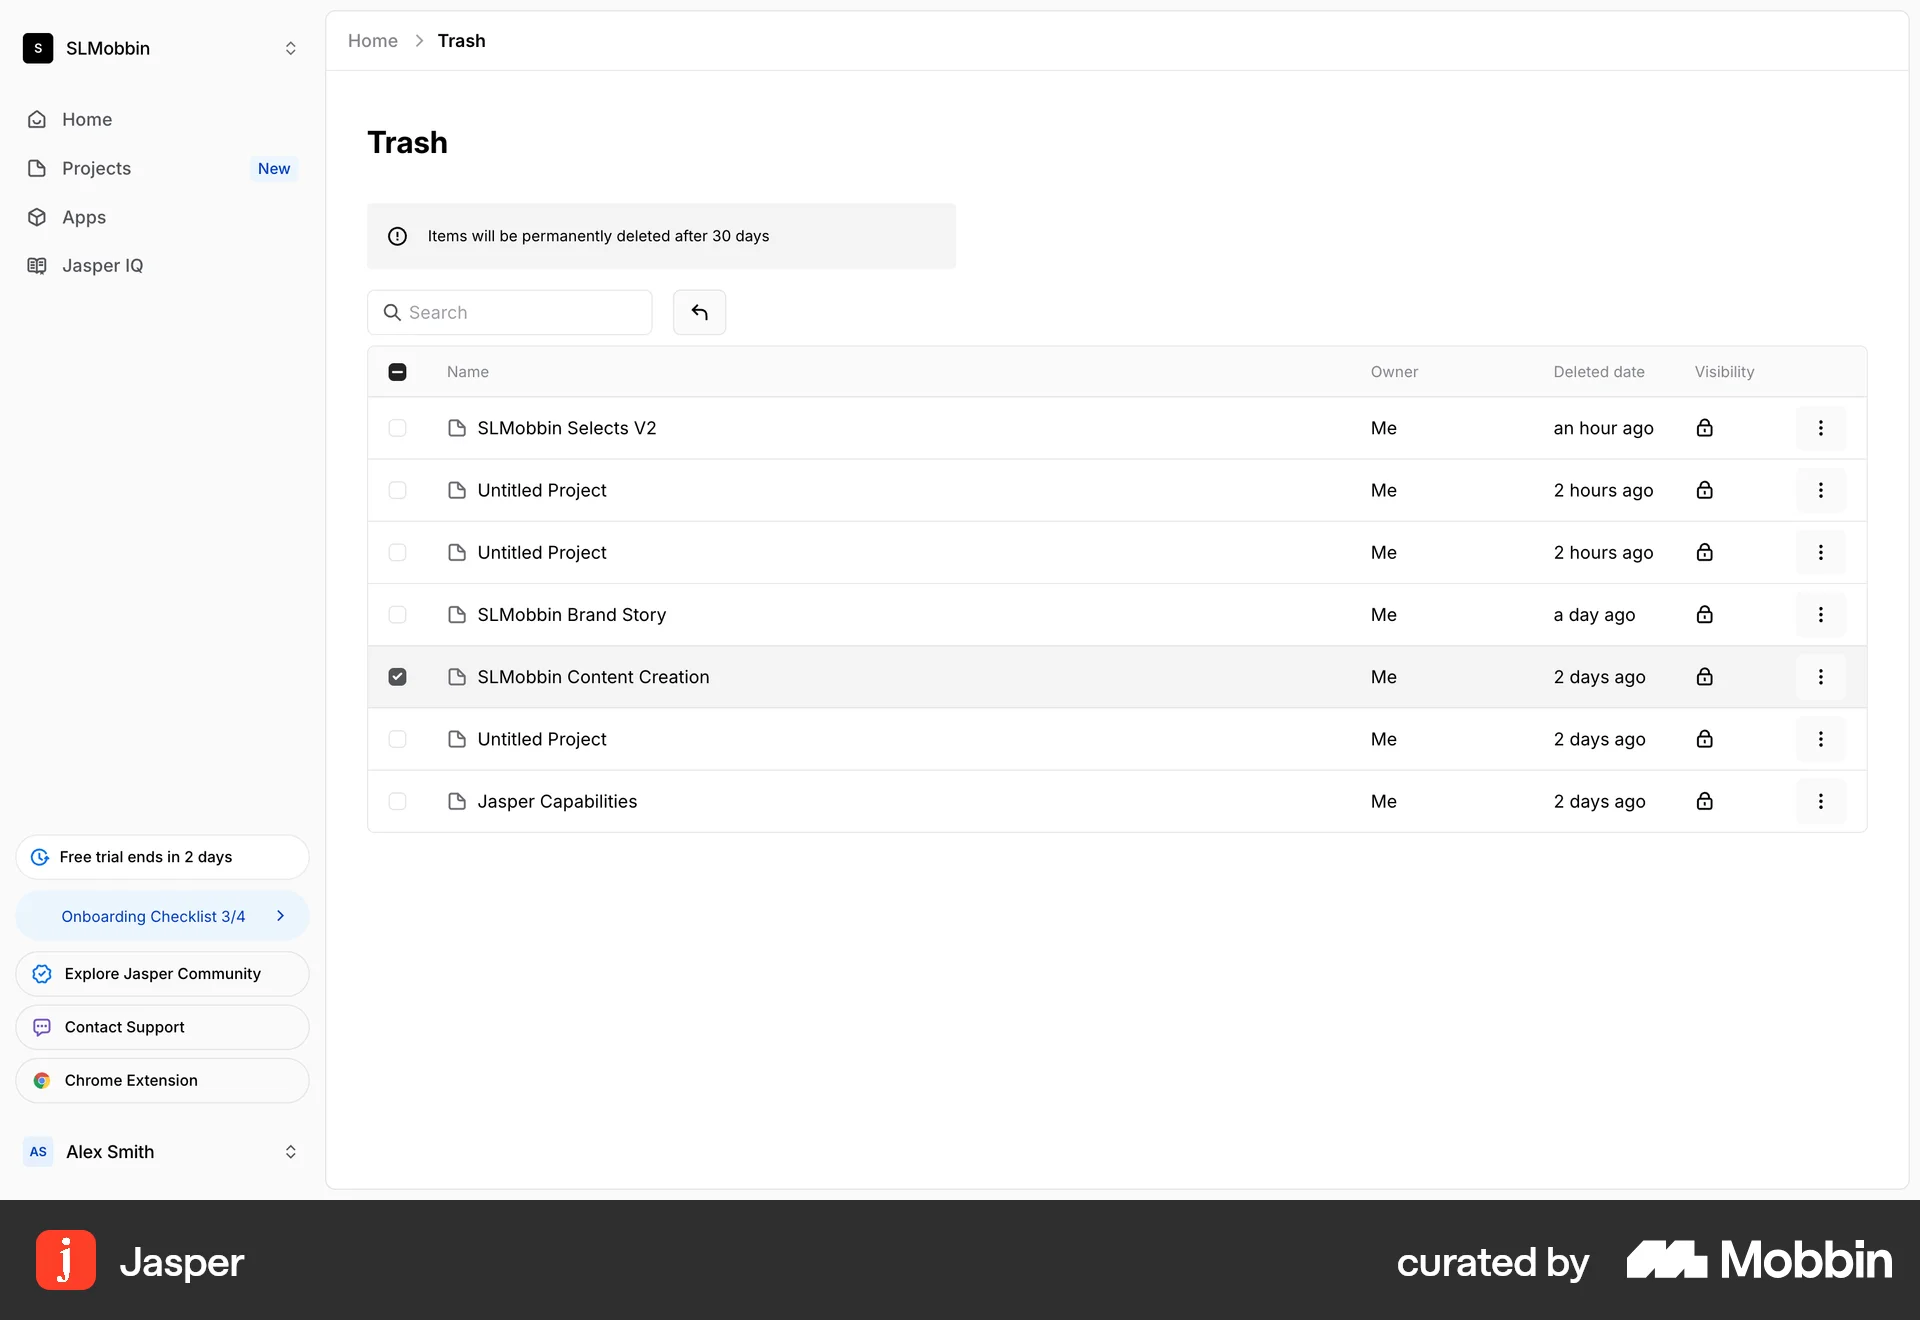Open more options for SLMobbin Content Creation
The image size is (1920, 1320).
coord(1820,677)
